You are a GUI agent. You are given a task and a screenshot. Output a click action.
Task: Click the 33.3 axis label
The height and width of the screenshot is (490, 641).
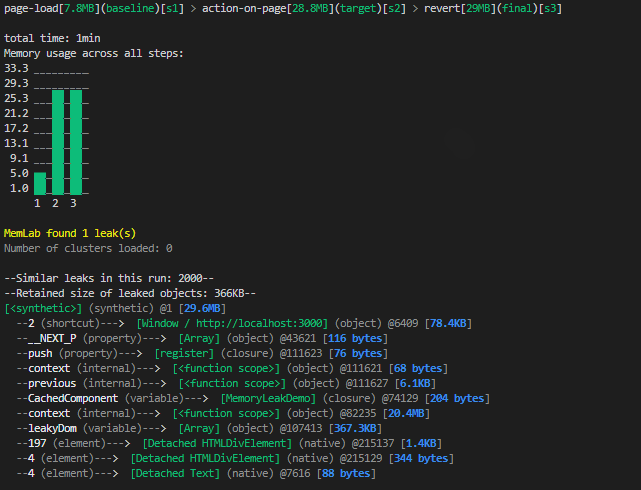coord(16,68)
